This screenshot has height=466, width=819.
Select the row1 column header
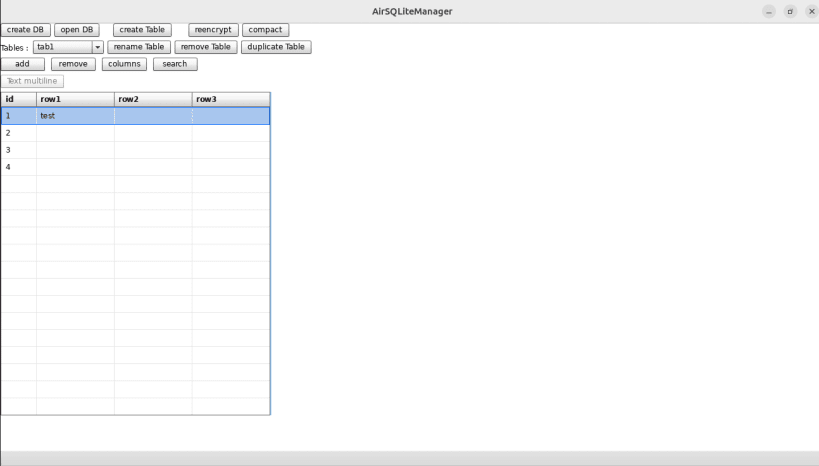pyautogui.click(x=75, y=99)
